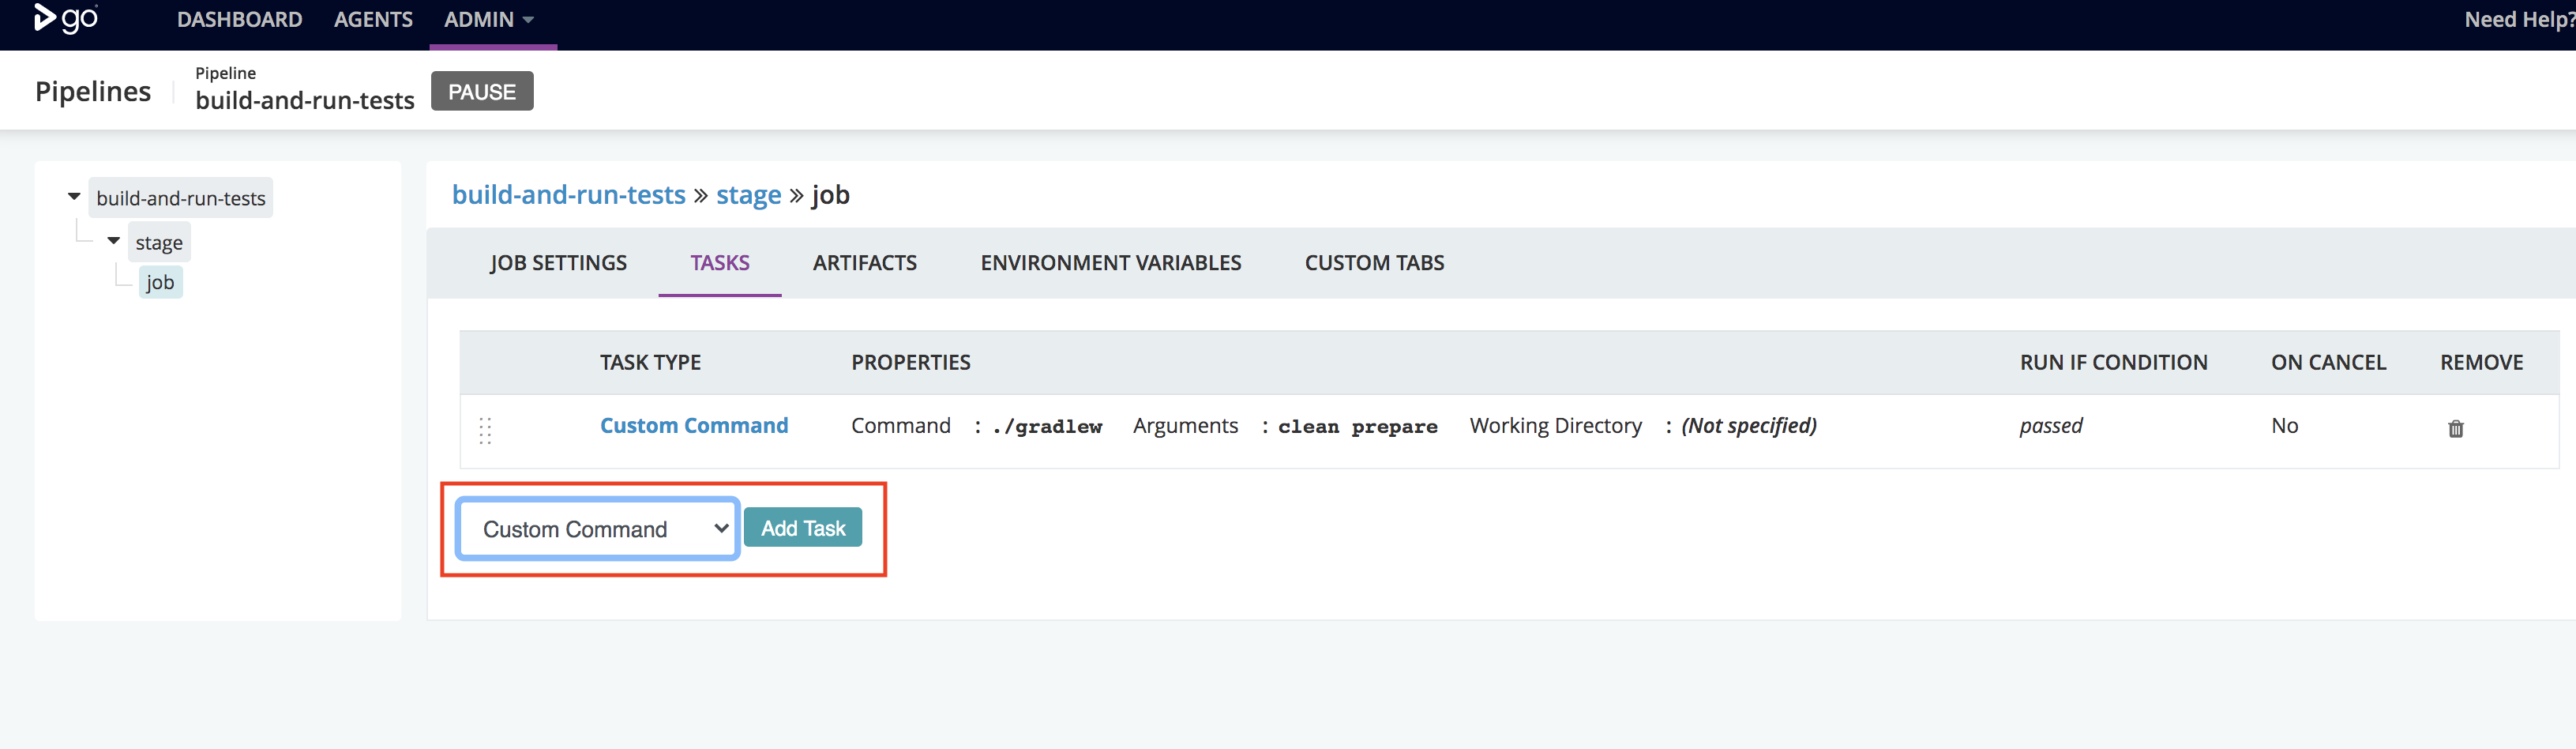
Task: Collapse the stage tree node arrow
Action: (114, 241)
